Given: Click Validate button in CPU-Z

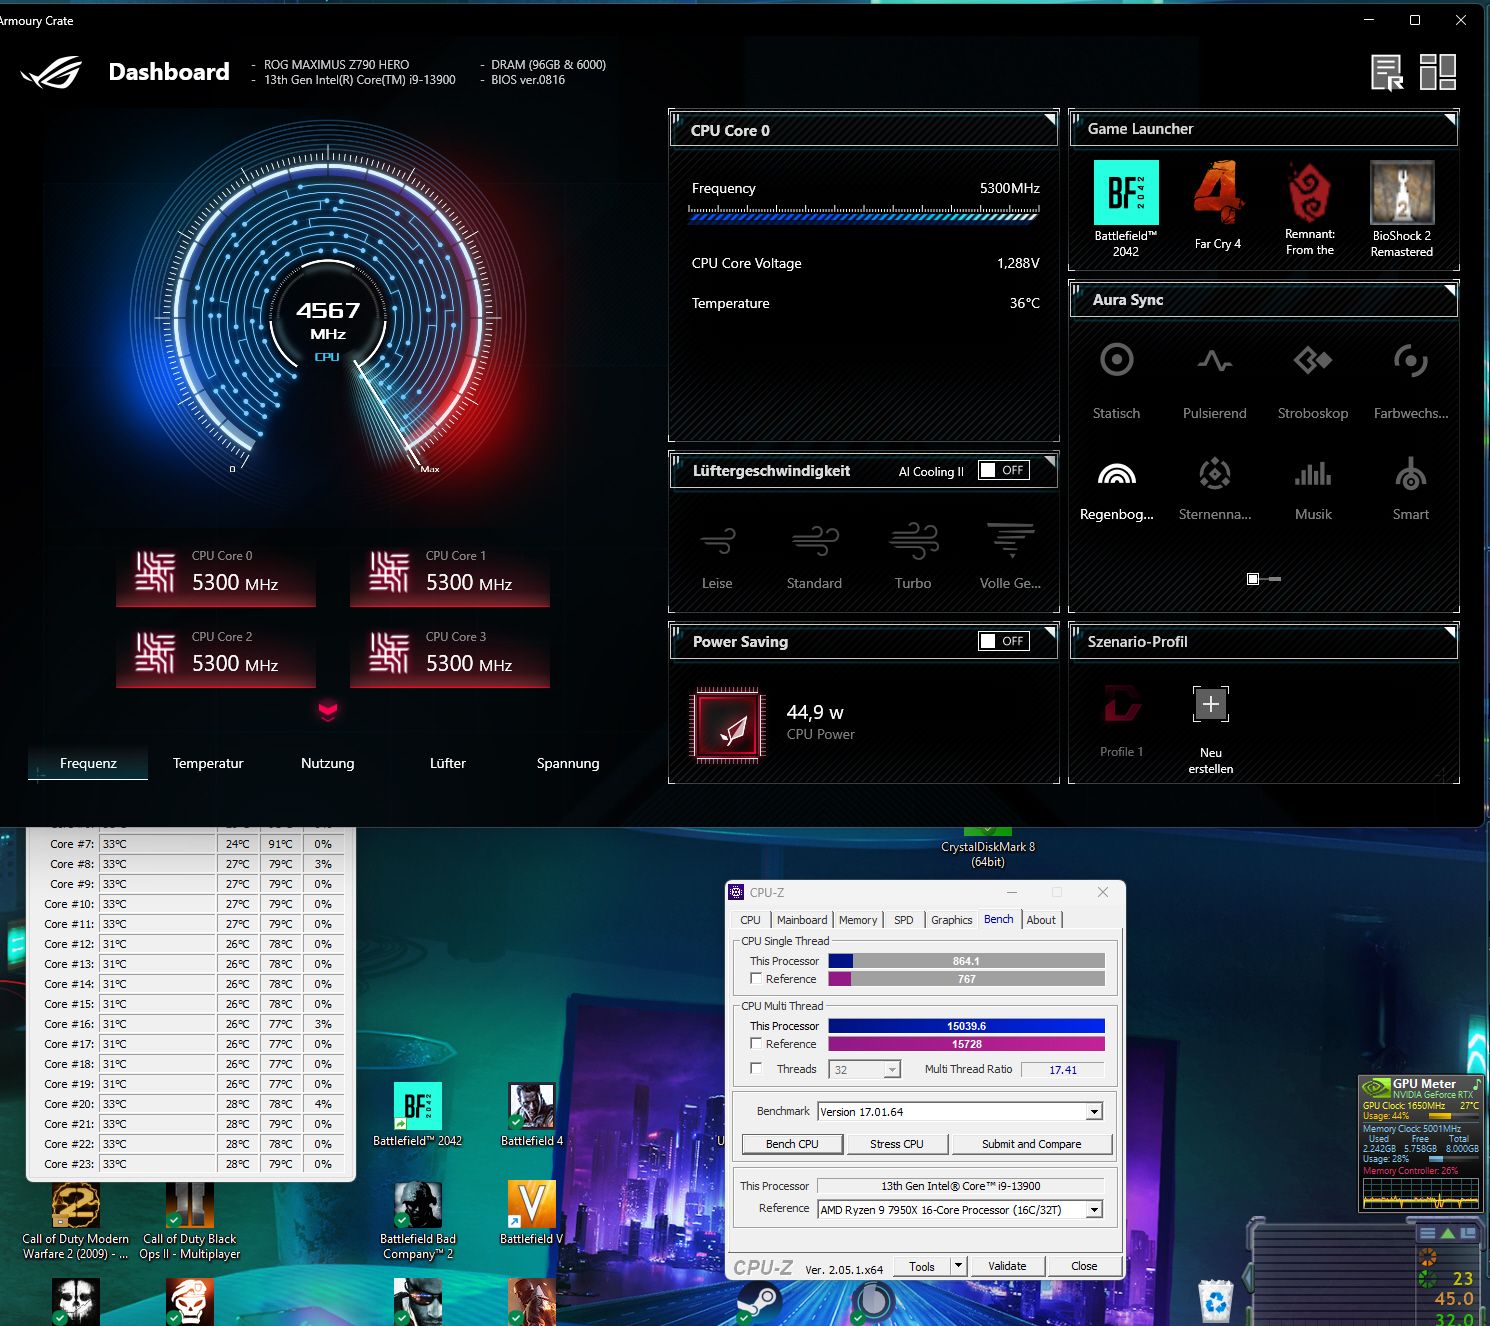Looking at the screenshot, I should click(x=1007, y=1266).
